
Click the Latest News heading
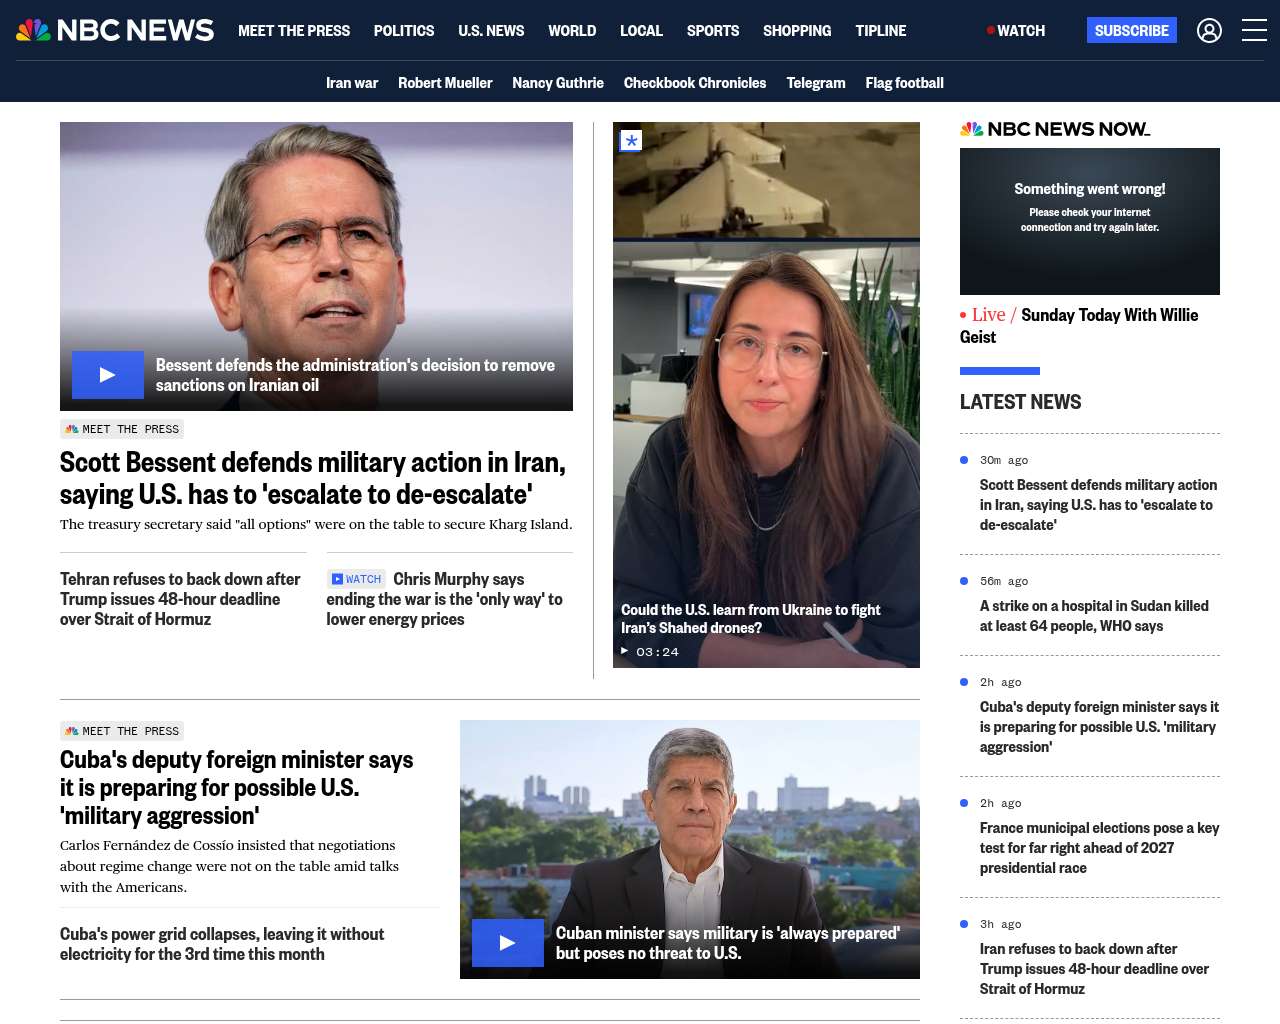(1020, 402)
